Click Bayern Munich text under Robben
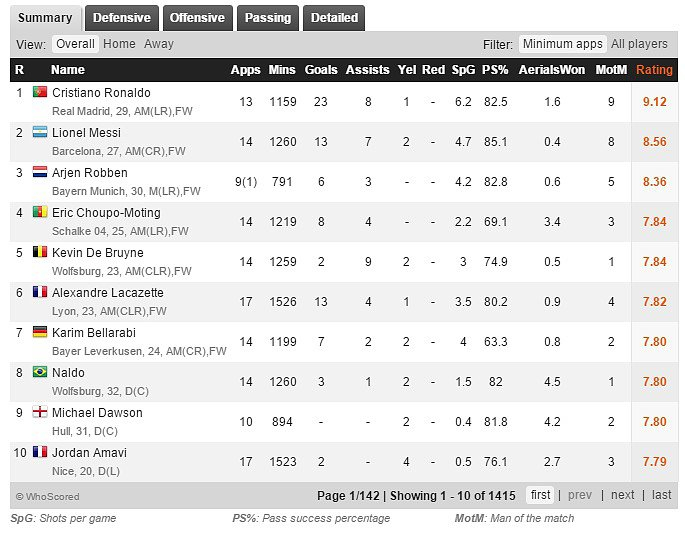The width and height of the screenshot is (685, 533). point(89,191)
